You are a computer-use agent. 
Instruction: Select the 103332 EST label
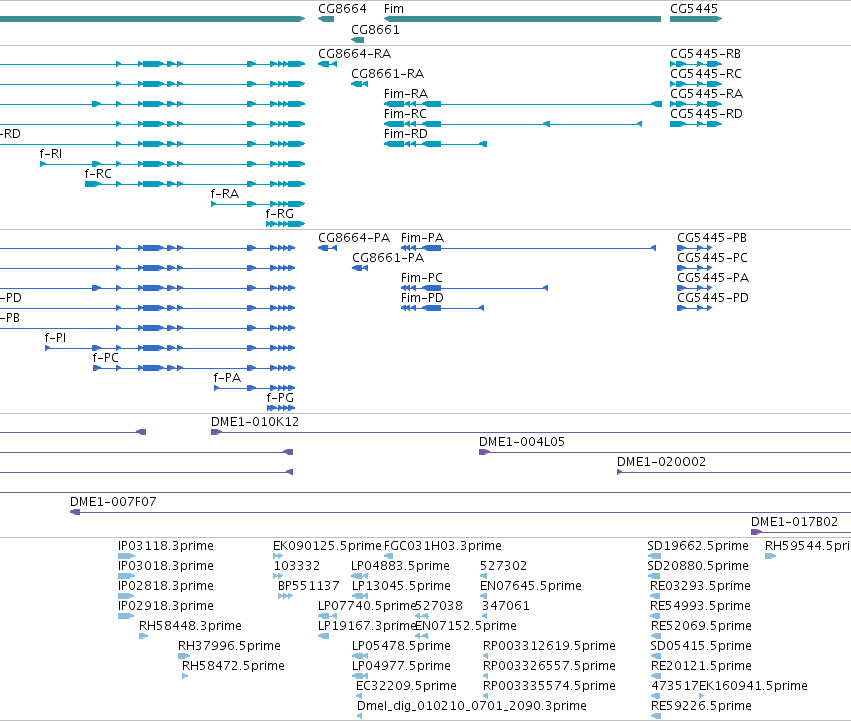click(x=296, y=566)
